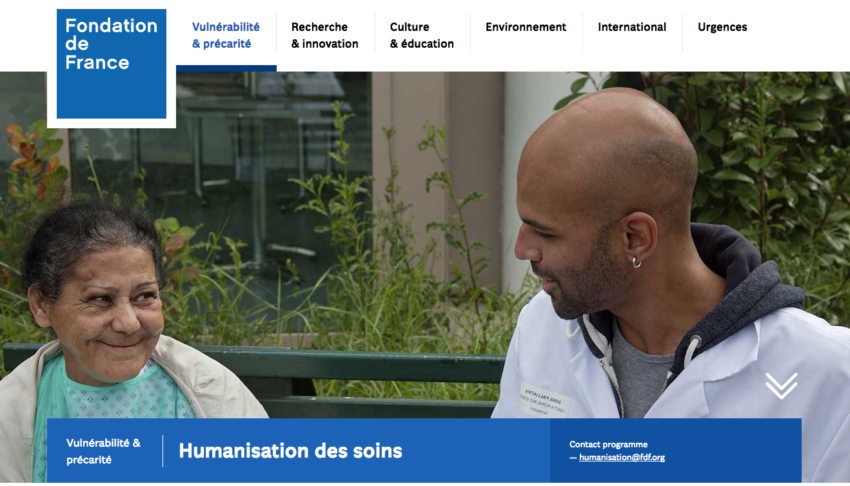Open the International navigation item
The image size is (850, 486).
[x=632, y=27]
